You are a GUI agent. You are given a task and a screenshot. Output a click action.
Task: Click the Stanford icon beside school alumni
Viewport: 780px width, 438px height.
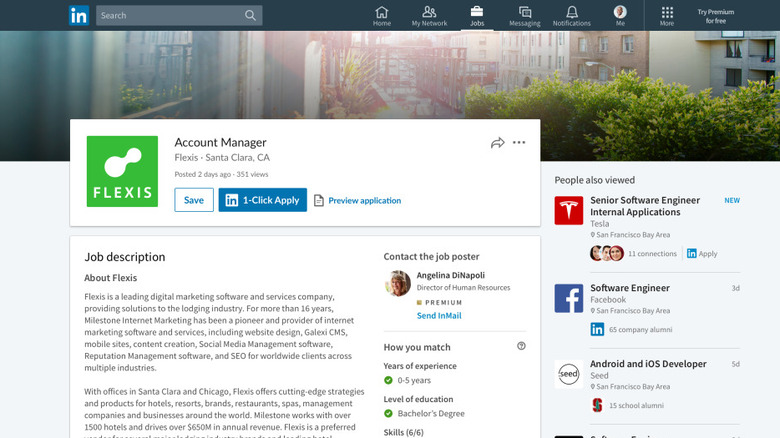[597, 405]
